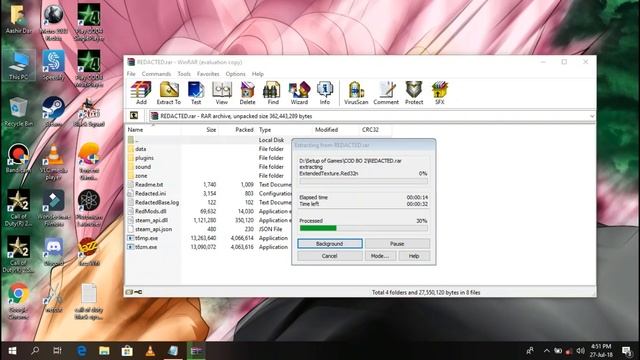Open the This PC desktop icon
The height and width of the screenshot is (360, 640).
coord(18,65)
